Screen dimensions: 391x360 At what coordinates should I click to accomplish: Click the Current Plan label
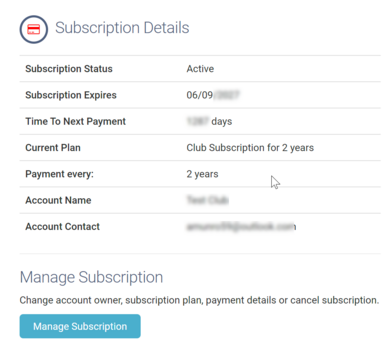pos(53,148)
